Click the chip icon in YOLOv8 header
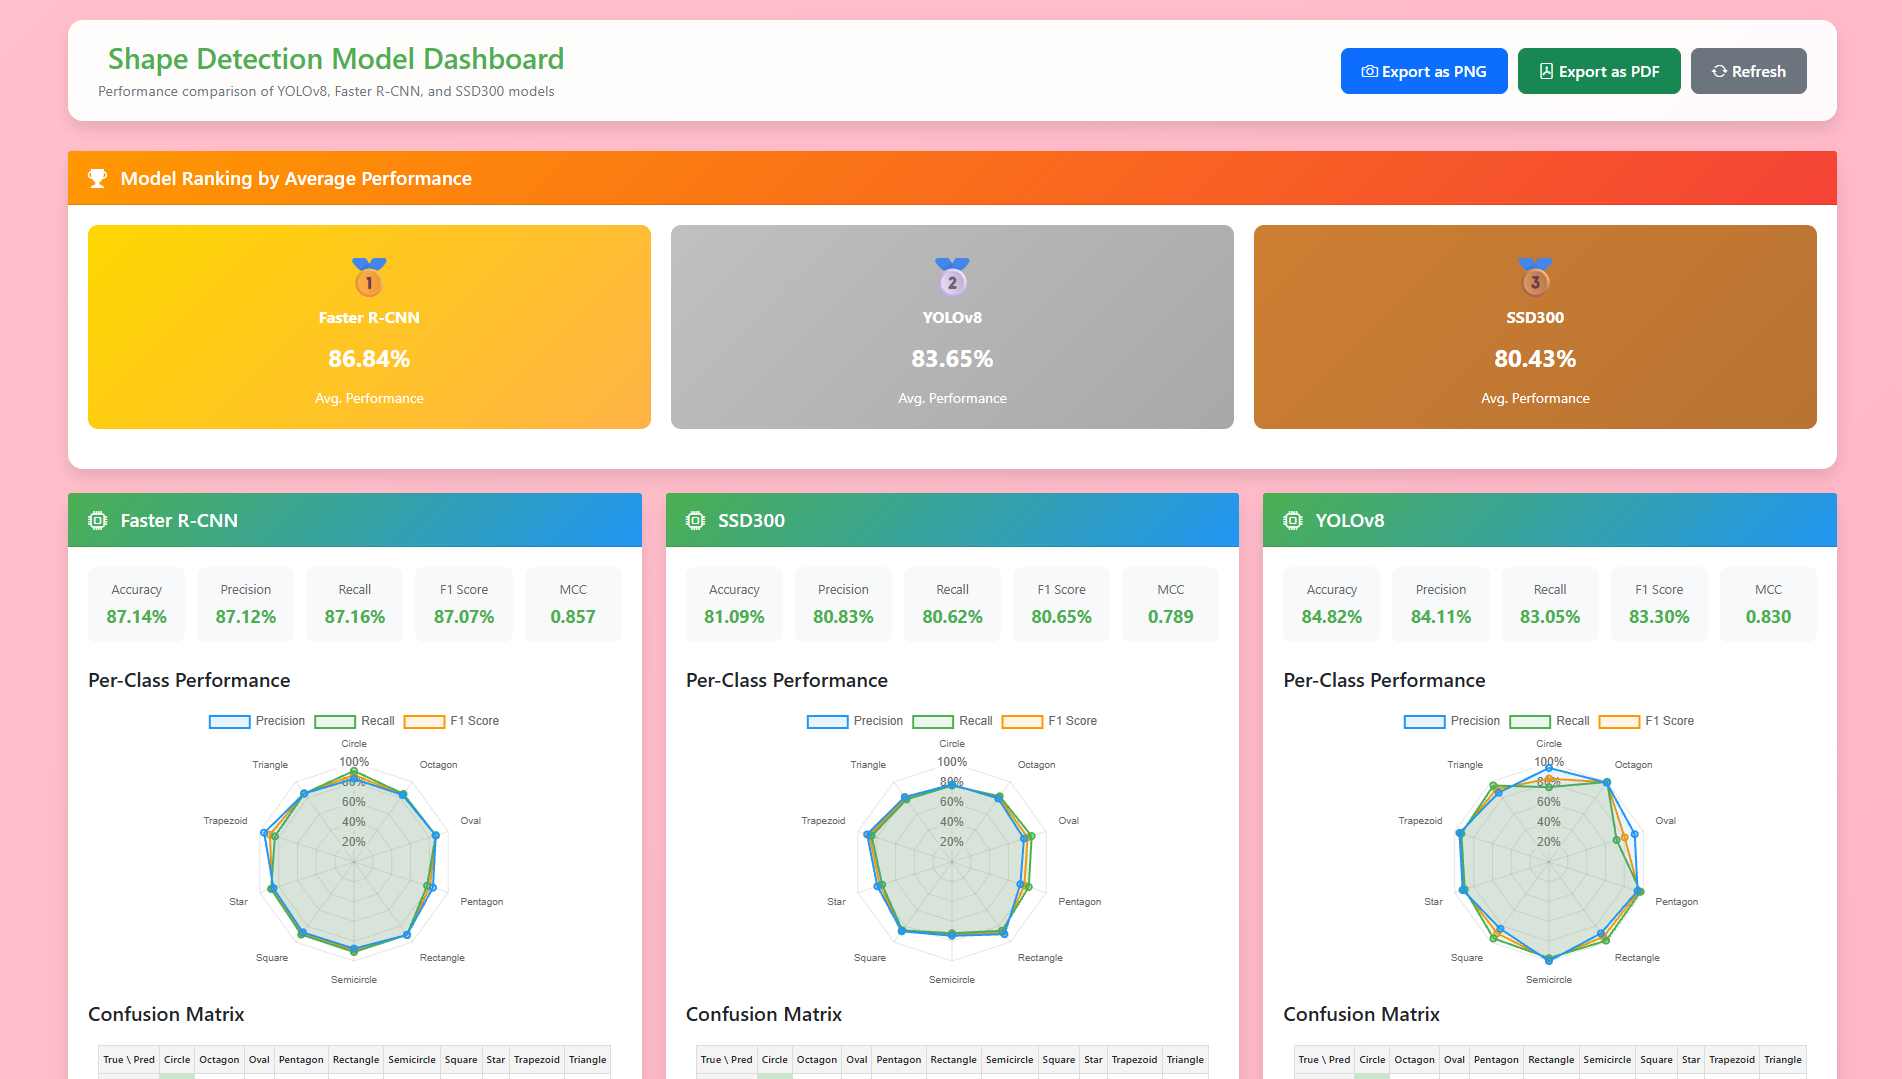The width and height of the screenshot is (1902, 1079). pyautogui.click(x=1292, y=520)
